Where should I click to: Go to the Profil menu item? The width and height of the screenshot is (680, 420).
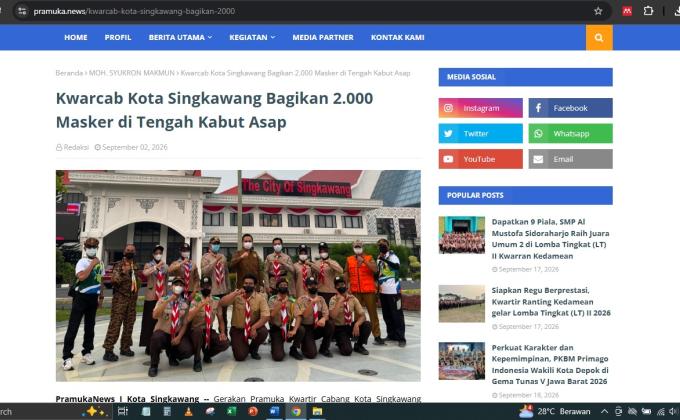(118, 38)
